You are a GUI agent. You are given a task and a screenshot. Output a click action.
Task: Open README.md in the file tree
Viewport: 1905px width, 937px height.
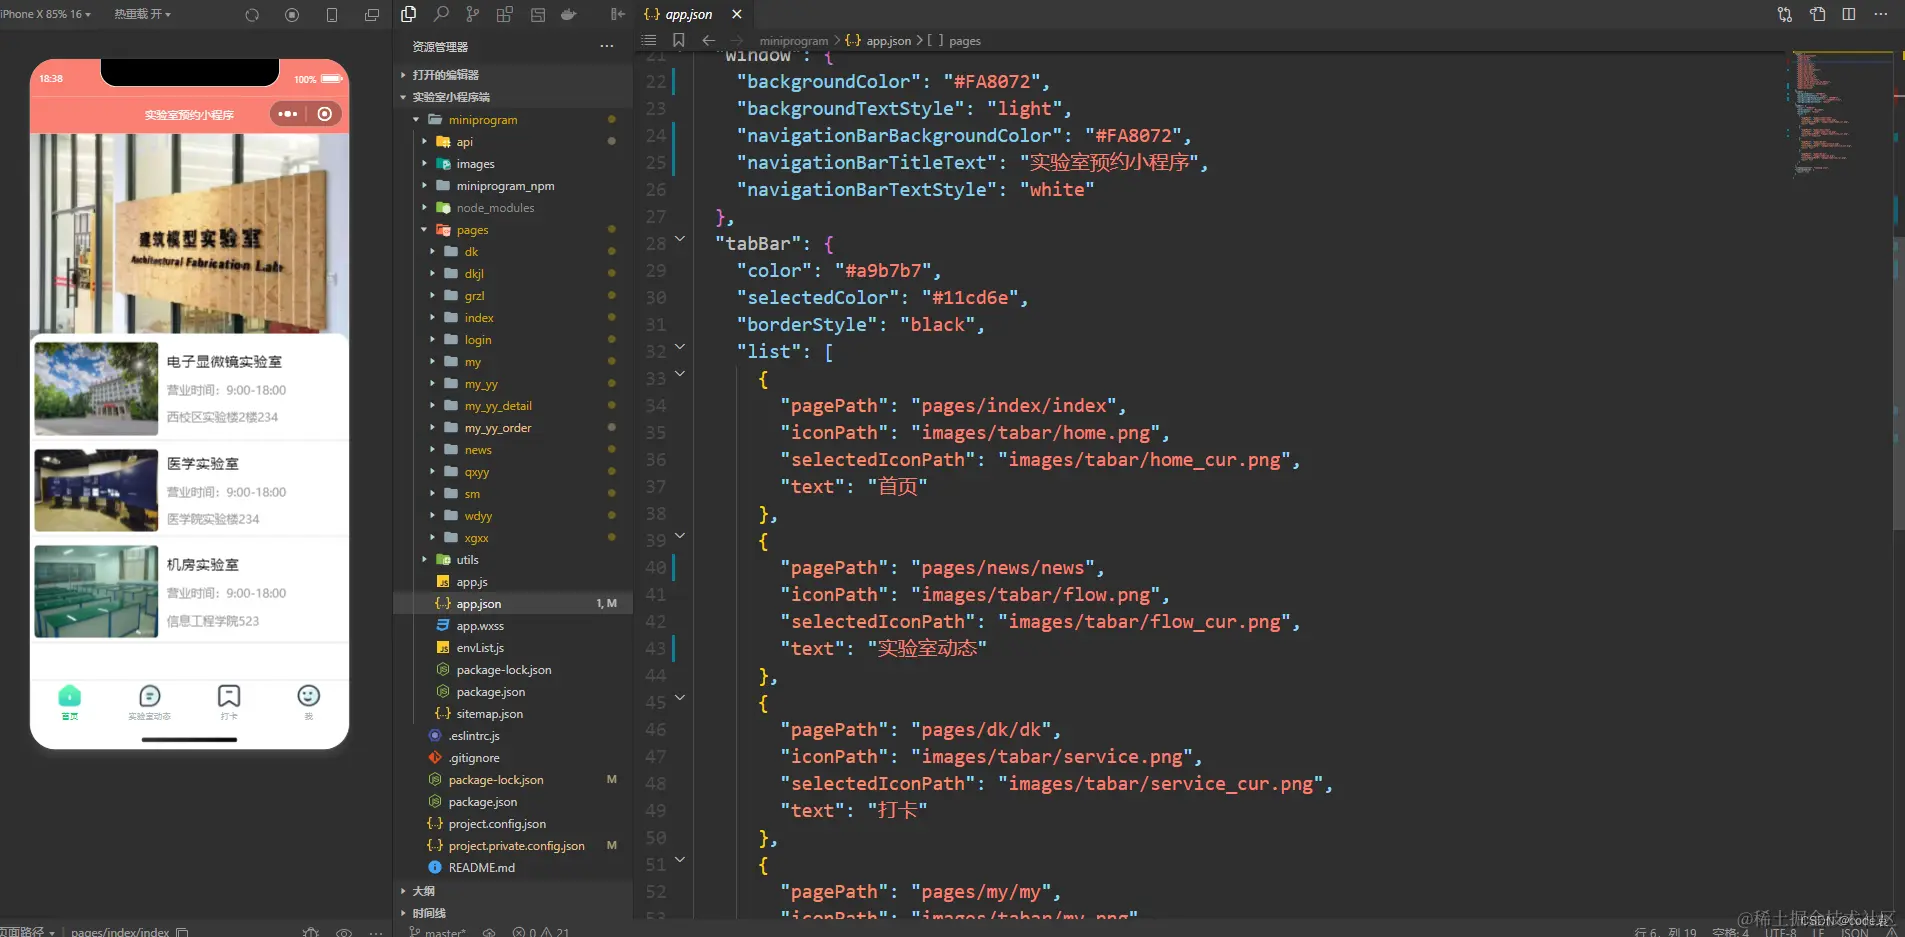(514, 868)
